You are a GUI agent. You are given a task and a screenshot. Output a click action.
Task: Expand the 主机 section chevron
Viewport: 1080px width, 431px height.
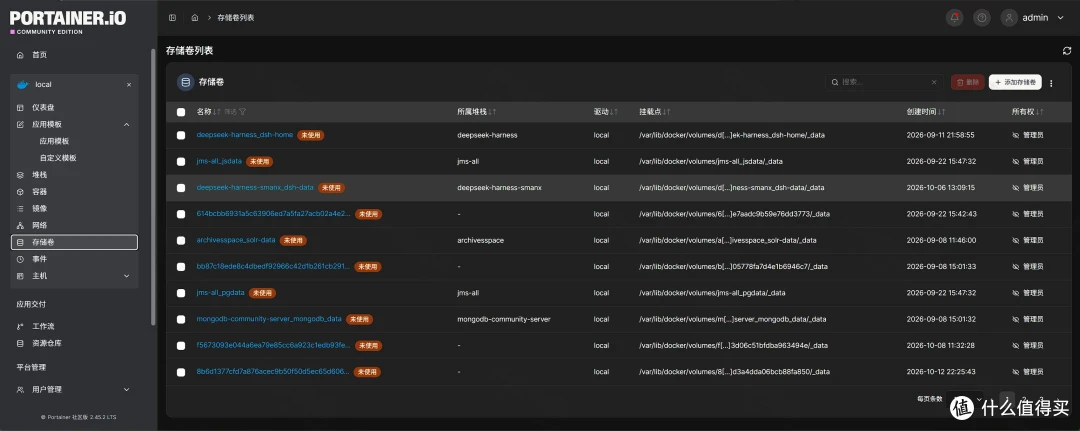click(126, 276)
